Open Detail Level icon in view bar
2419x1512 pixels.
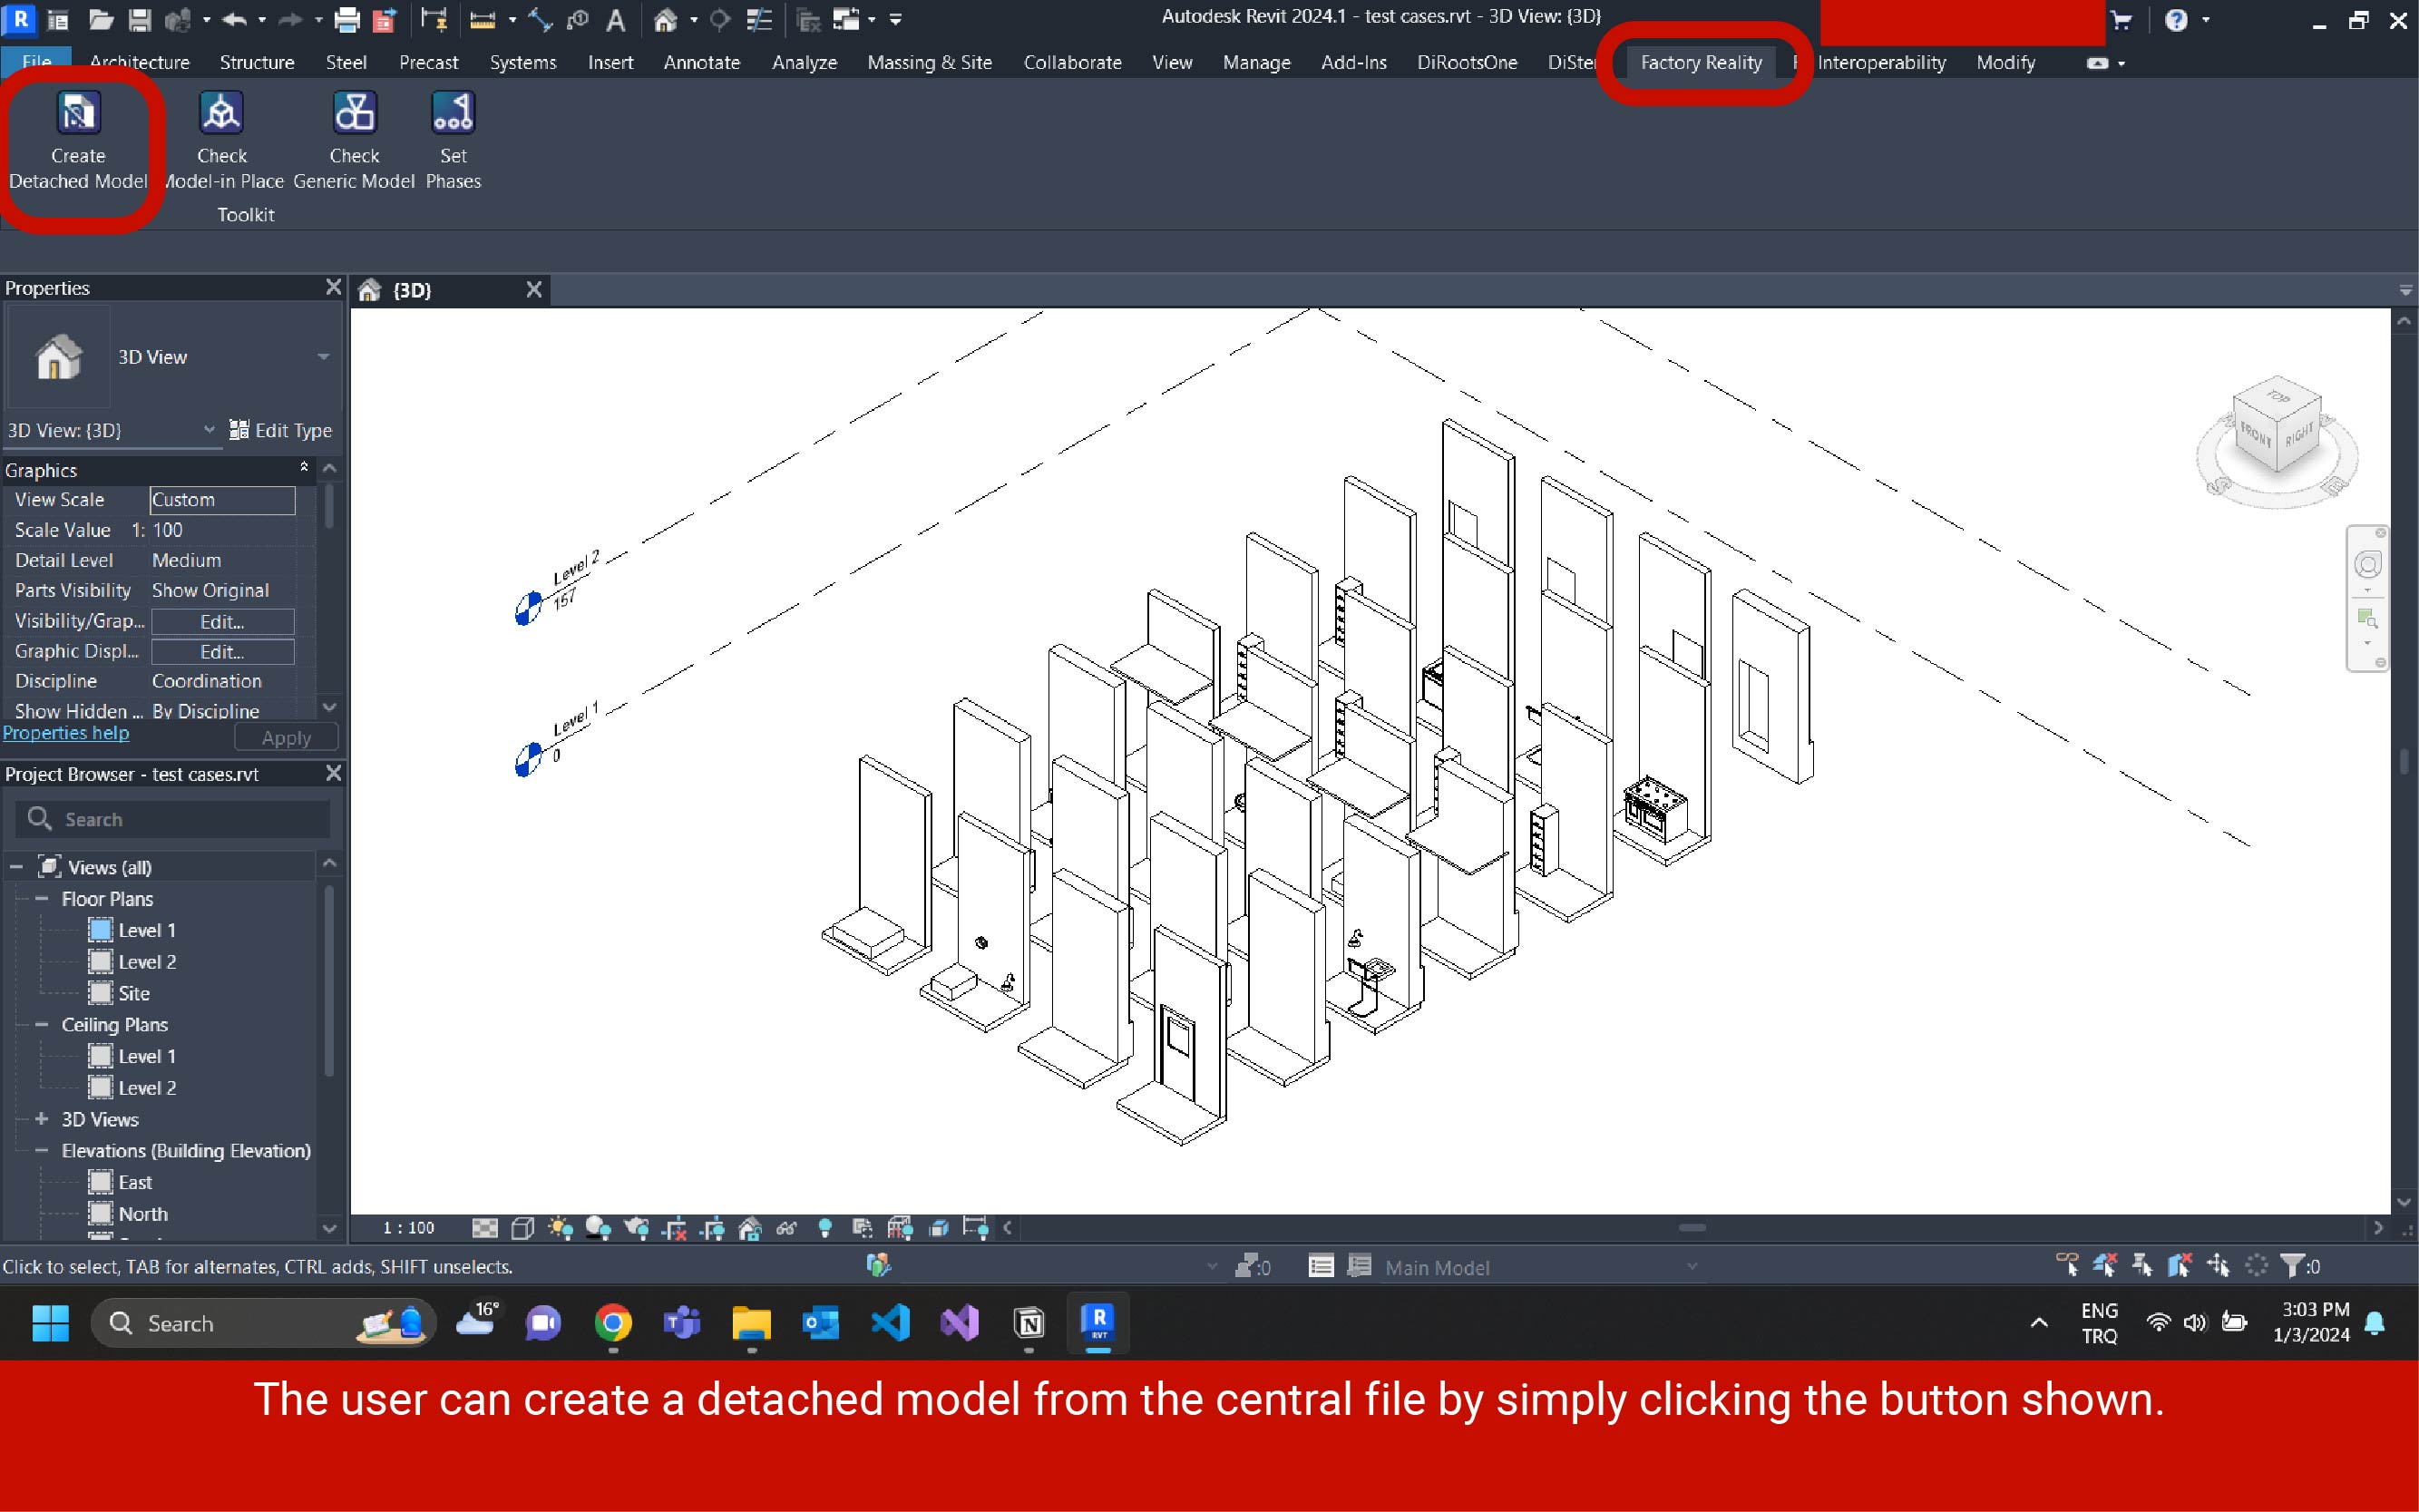(x=485, y=1228)
